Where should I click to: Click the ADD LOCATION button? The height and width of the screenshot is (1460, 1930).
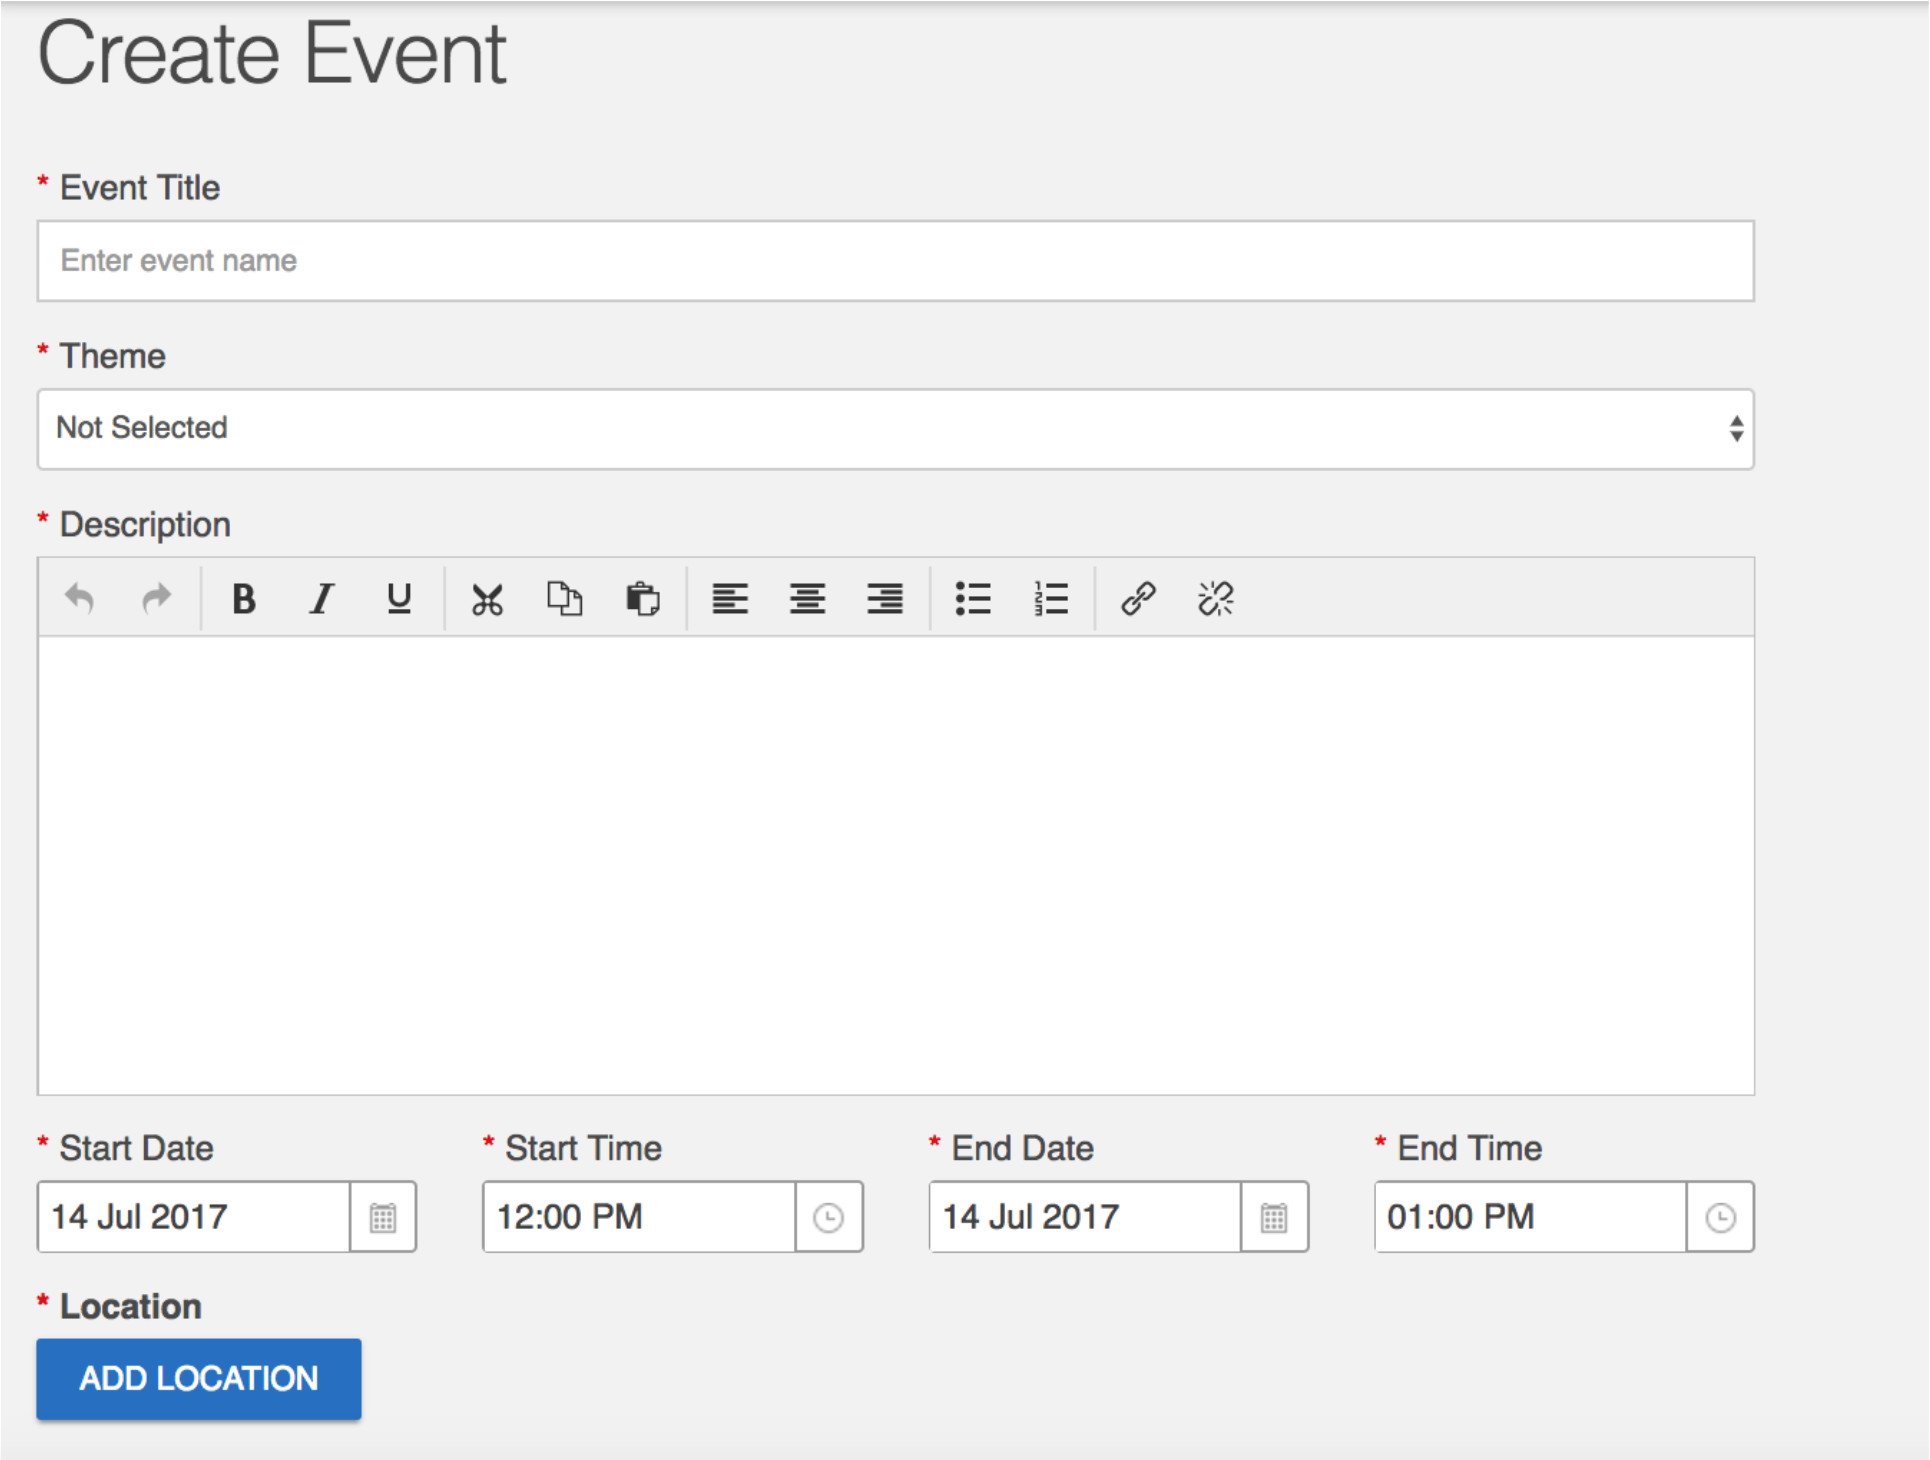point(199,1379)
